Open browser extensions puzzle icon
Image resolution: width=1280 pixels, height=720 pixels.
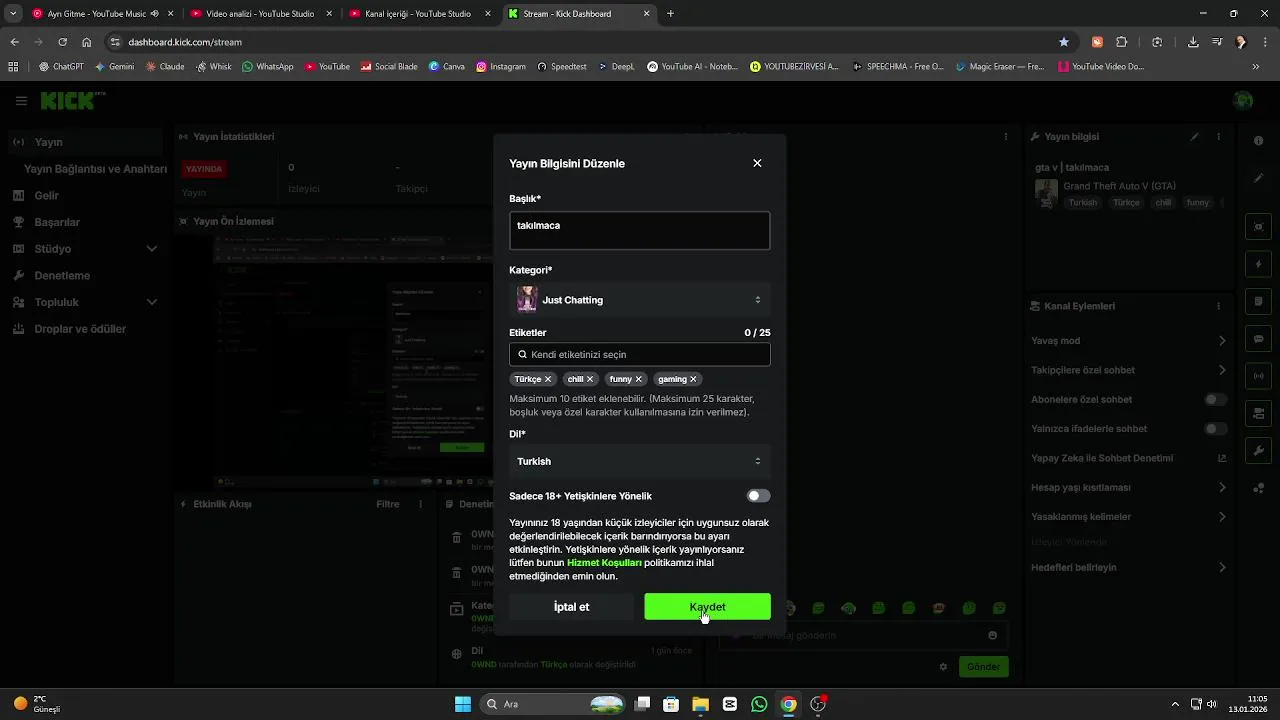(1121, 42)
